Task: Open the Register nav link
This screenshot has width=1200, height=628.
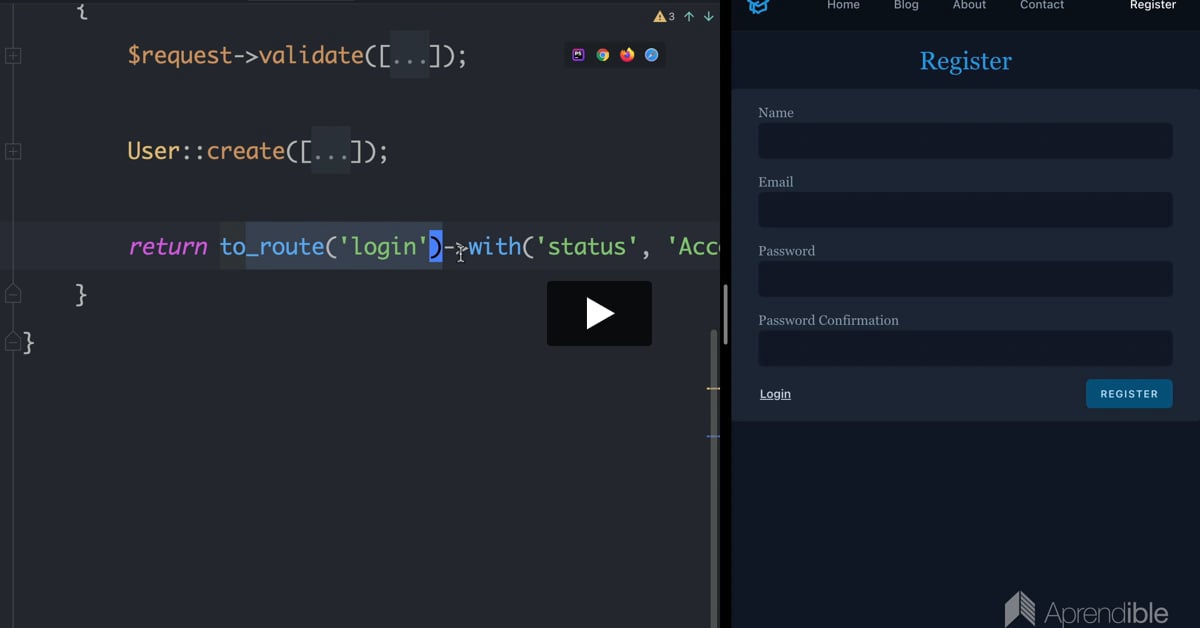Action: [x=1153, y=5]
